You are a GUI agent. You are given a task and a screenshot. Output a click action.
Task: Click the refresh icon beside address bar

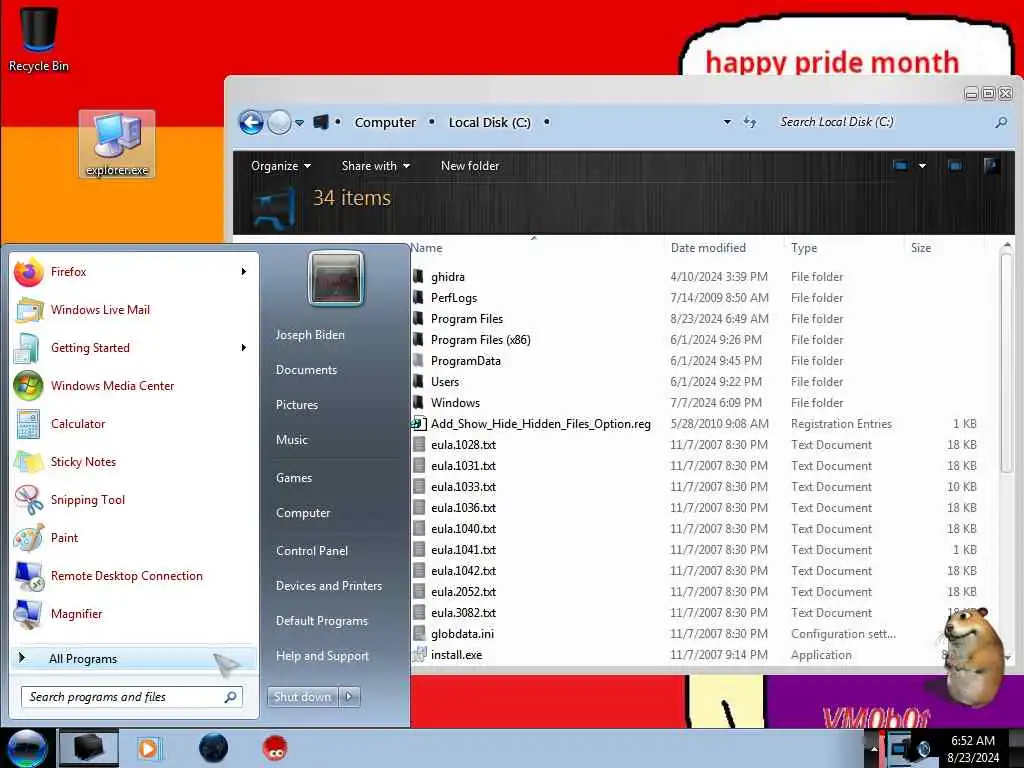point(750,122)
